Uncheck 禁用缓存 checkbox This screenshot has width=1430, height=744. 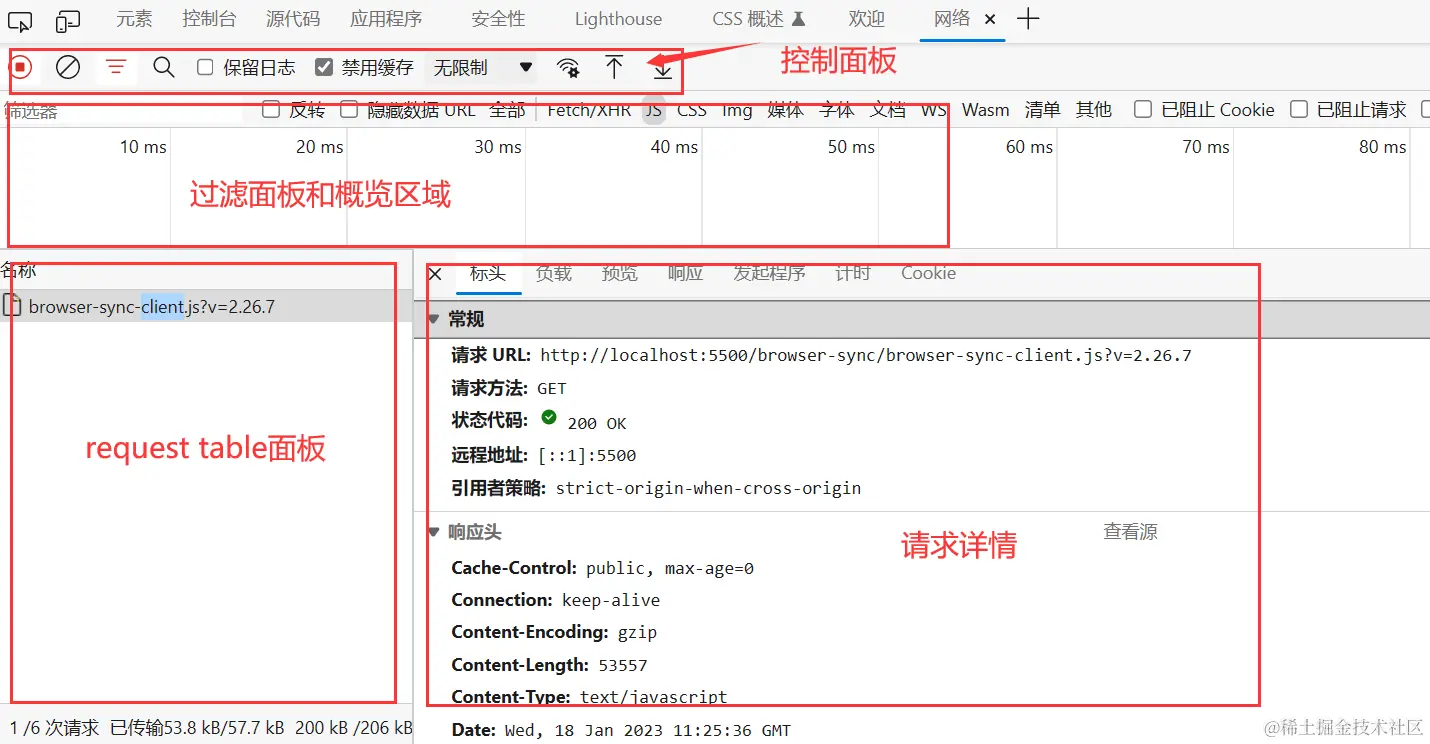323,67
